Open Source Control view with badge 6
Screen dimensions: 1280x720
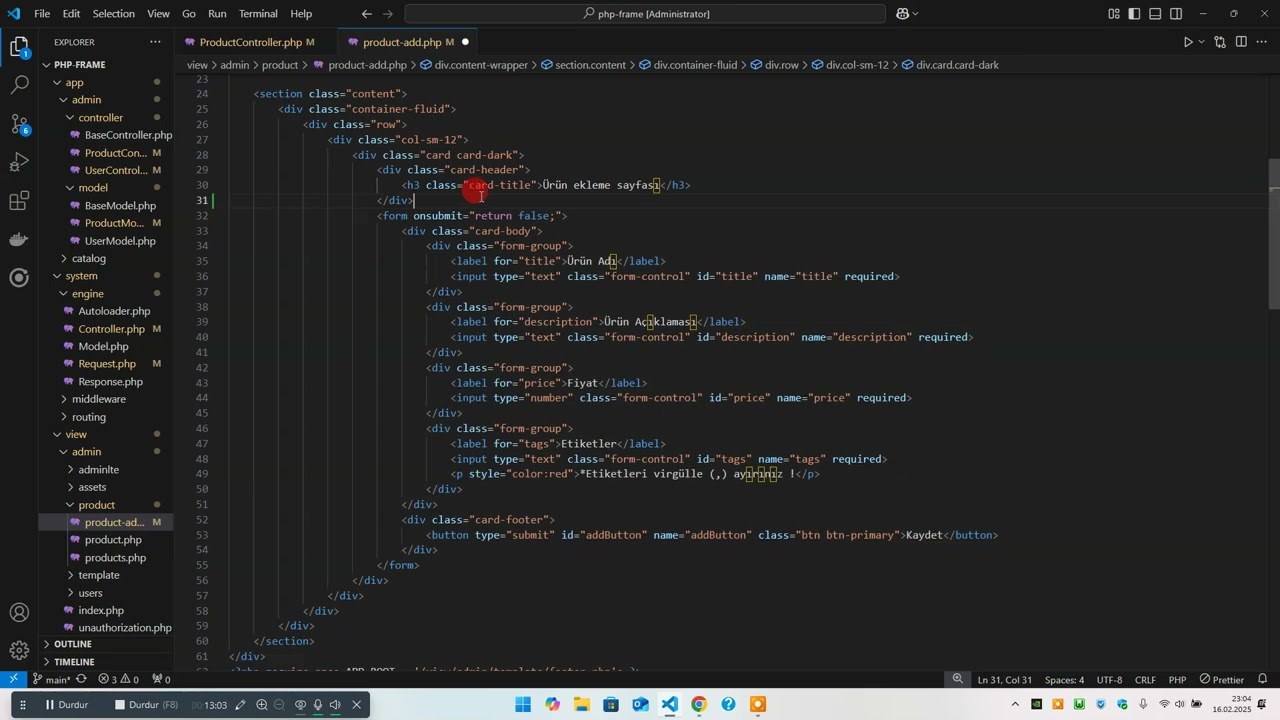coord(19,124)
